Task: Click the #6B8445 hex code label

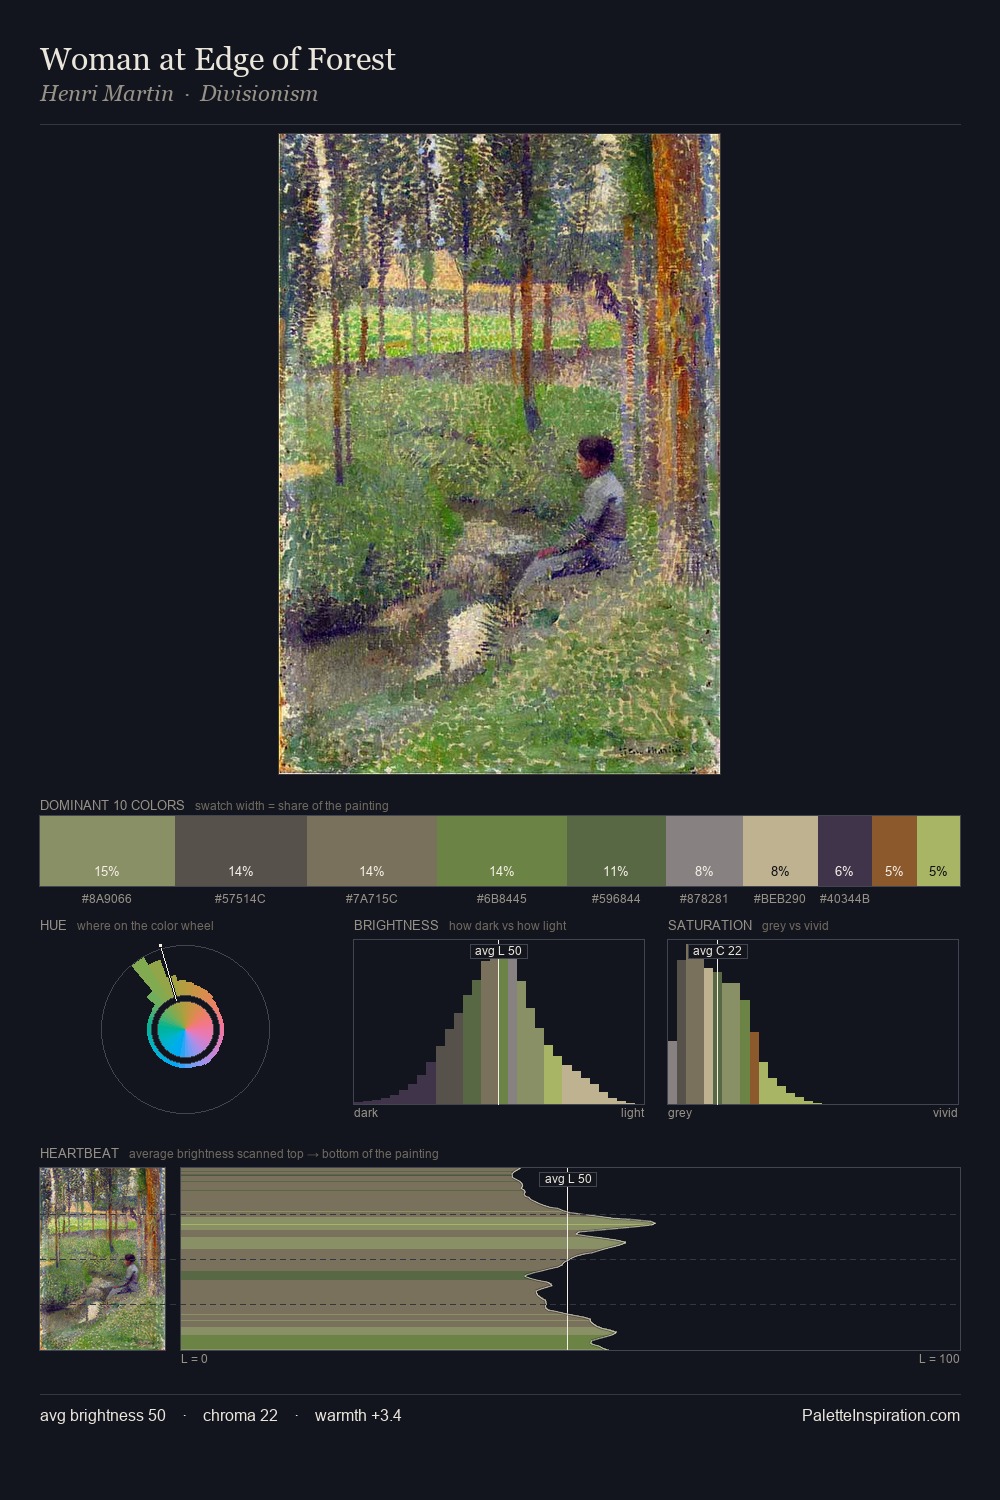Action: tap(502, 899)
